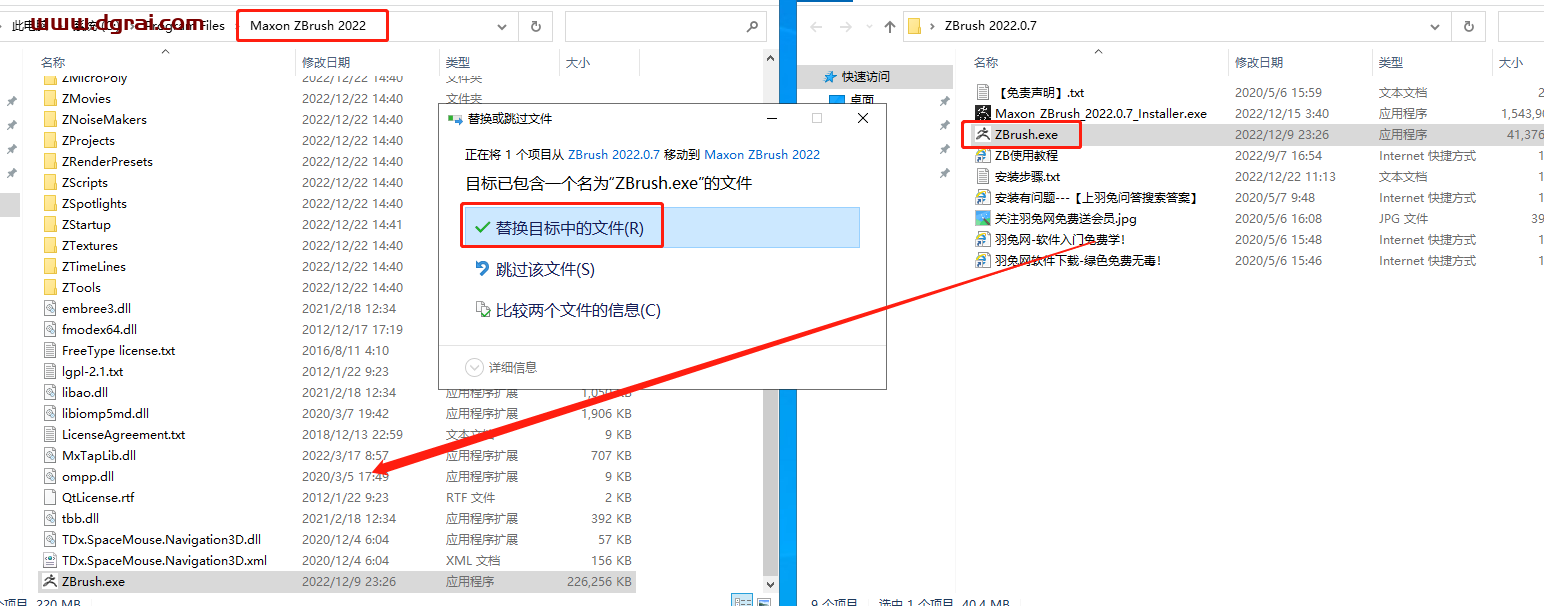
Task: Switch to large icons view in the left window
Action: click(x=765, y=600)
